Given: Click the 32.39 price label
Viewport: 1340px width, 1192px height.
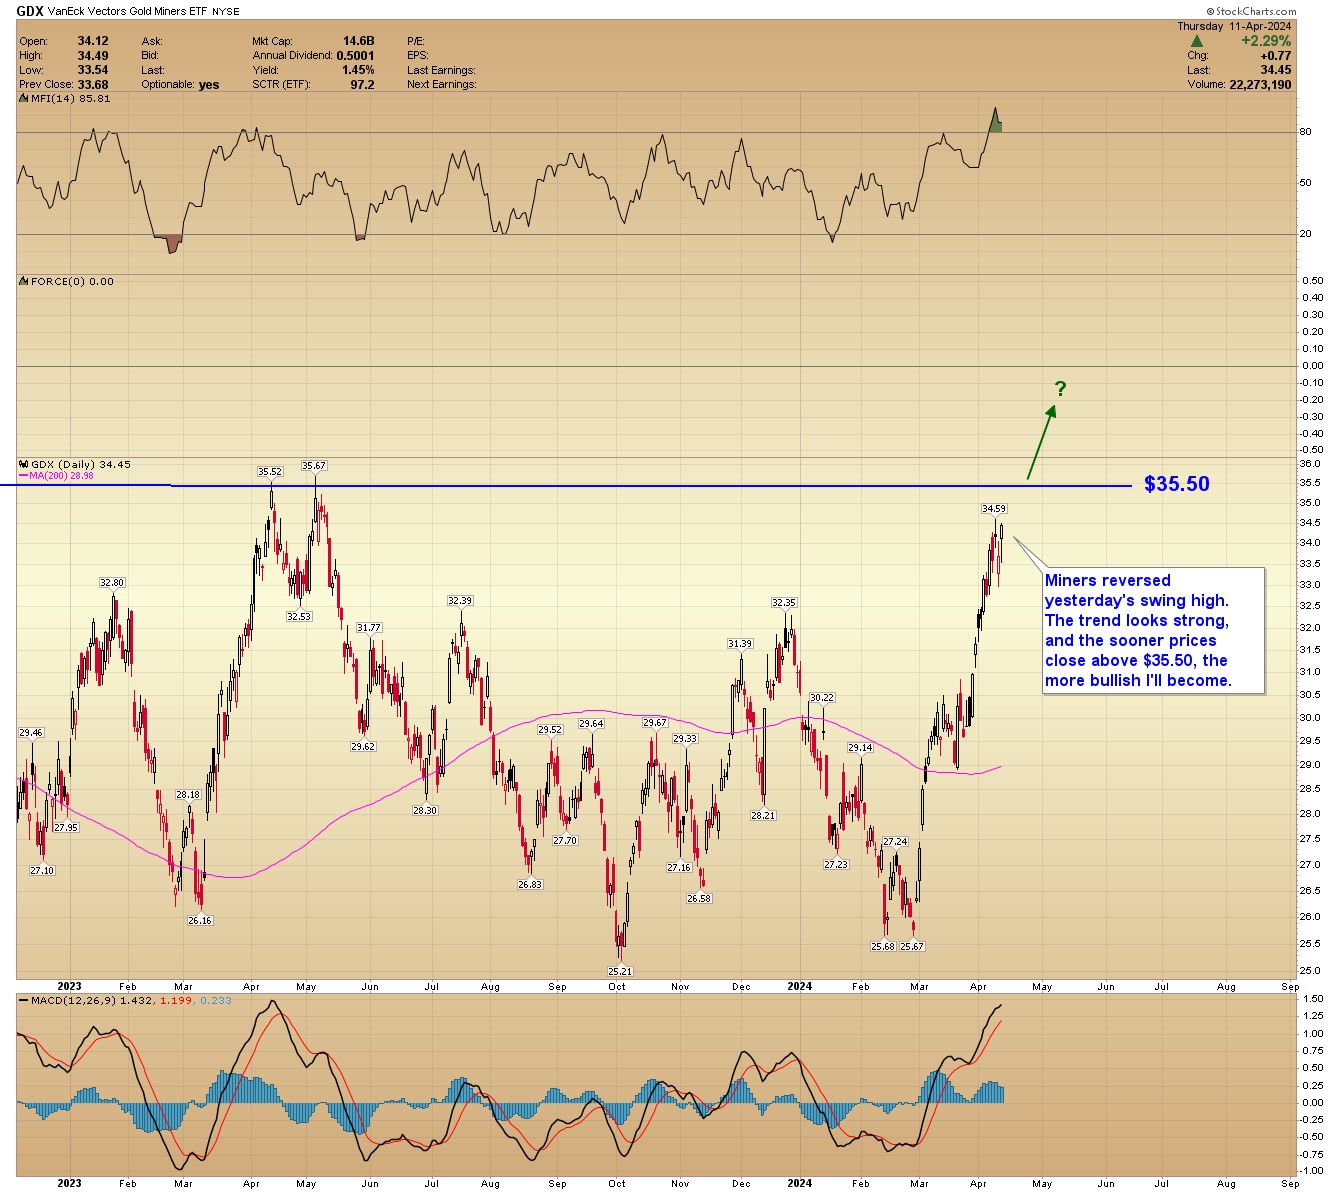Looking at the screenshot, I should coord(460,601).
